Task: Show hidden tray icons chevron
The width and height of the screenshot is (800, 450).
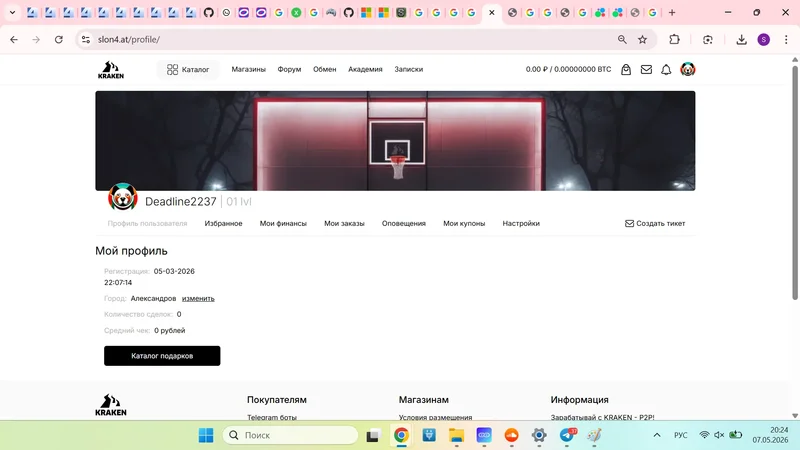Action: tap(657, 435)
